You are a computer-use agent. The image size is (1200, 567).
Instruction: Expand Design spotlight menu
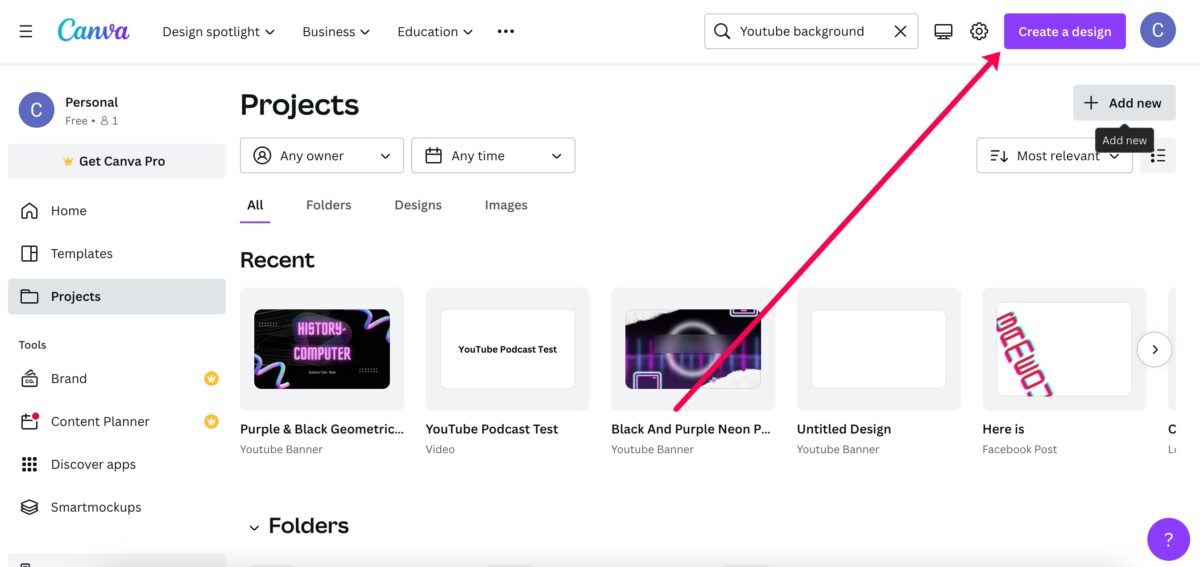(218, 32)
